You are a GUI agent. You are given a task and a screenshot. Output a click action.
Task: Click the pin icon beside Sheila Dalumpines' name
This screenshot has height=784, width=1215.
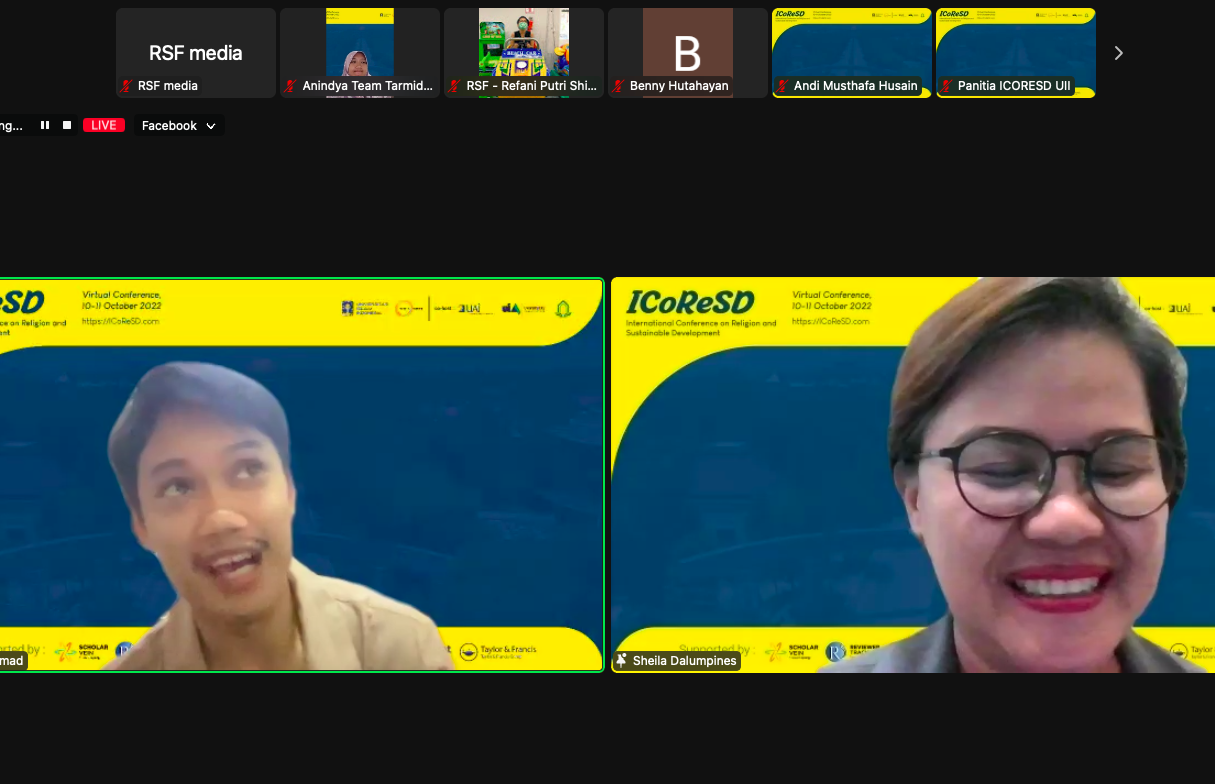622,661
